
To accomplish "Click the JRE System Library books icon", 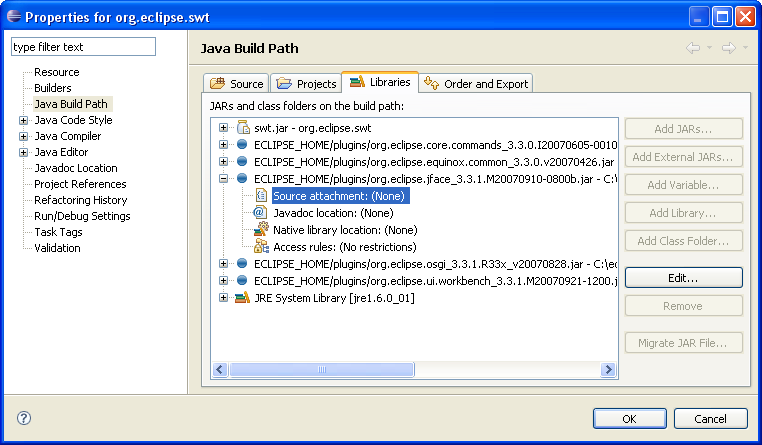I will pos(242,297).
